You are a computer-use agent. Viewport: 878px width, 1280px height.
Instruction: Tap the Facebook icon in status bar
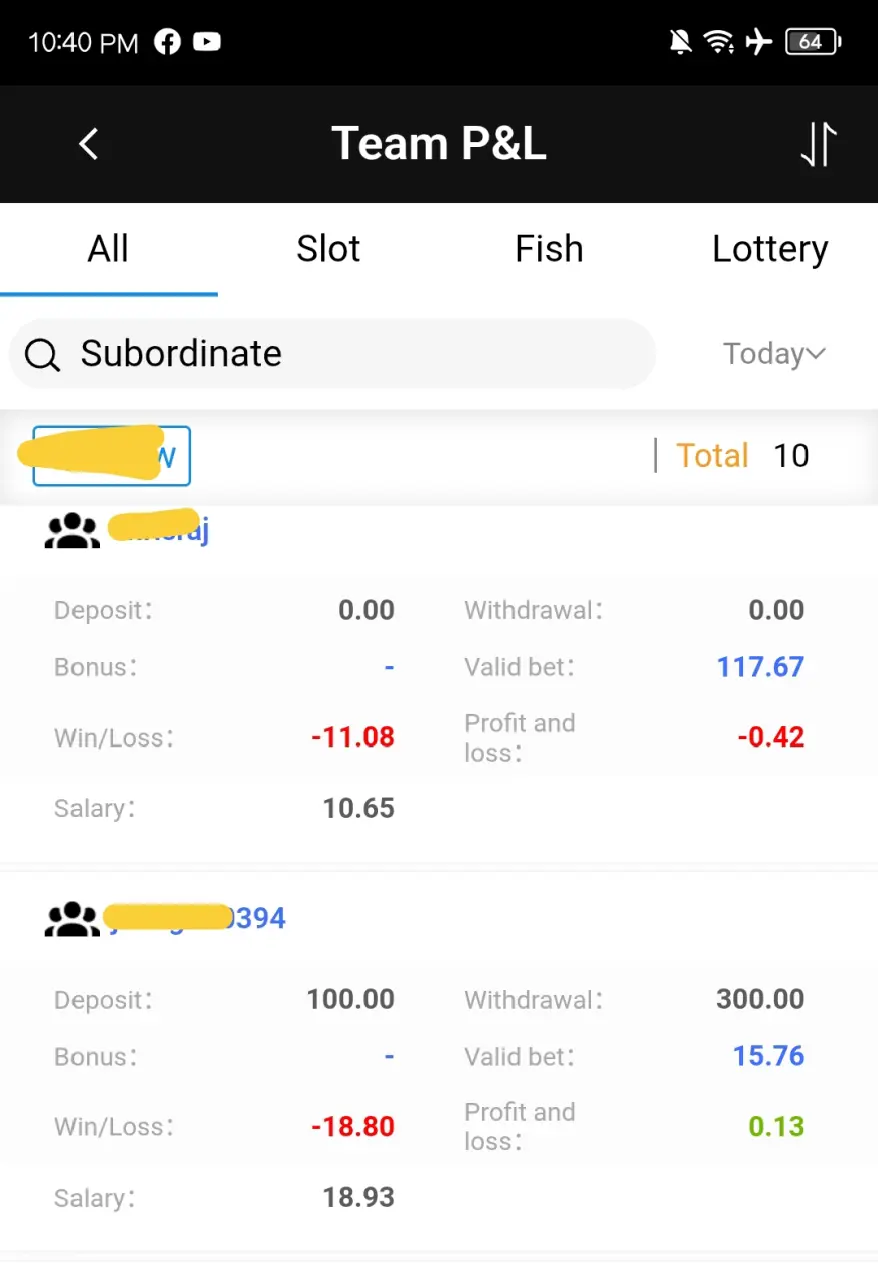click(167, 42)
